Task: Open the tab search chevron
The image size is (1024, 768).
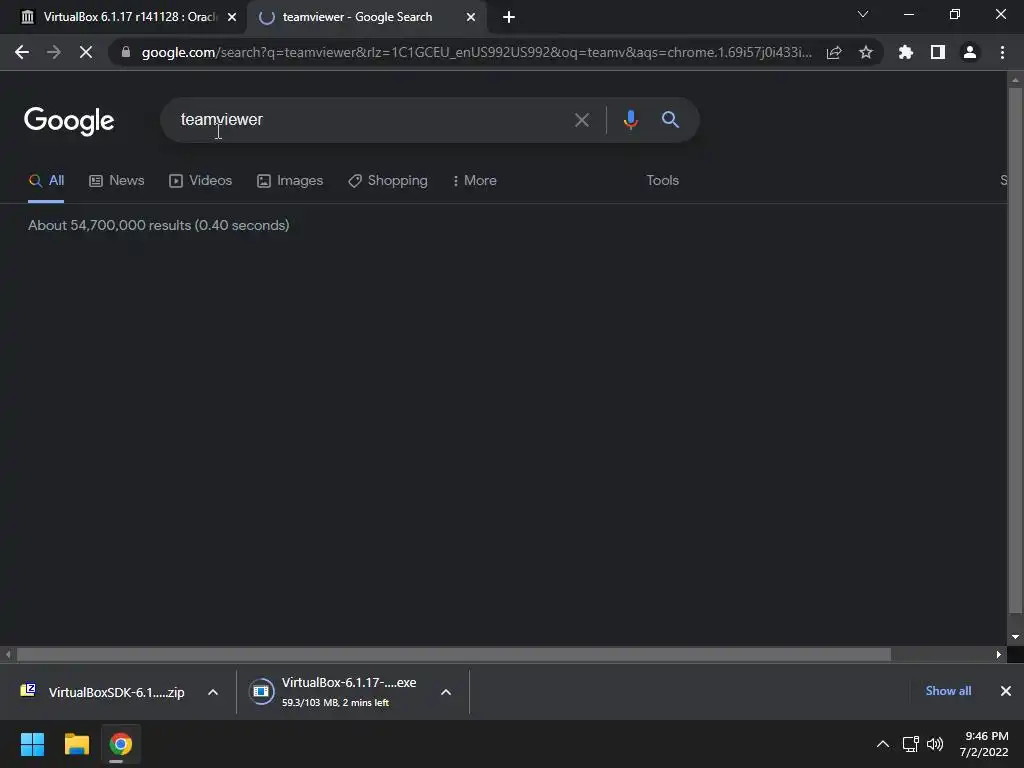Action: pyautogui.click(x=863, y=14)
